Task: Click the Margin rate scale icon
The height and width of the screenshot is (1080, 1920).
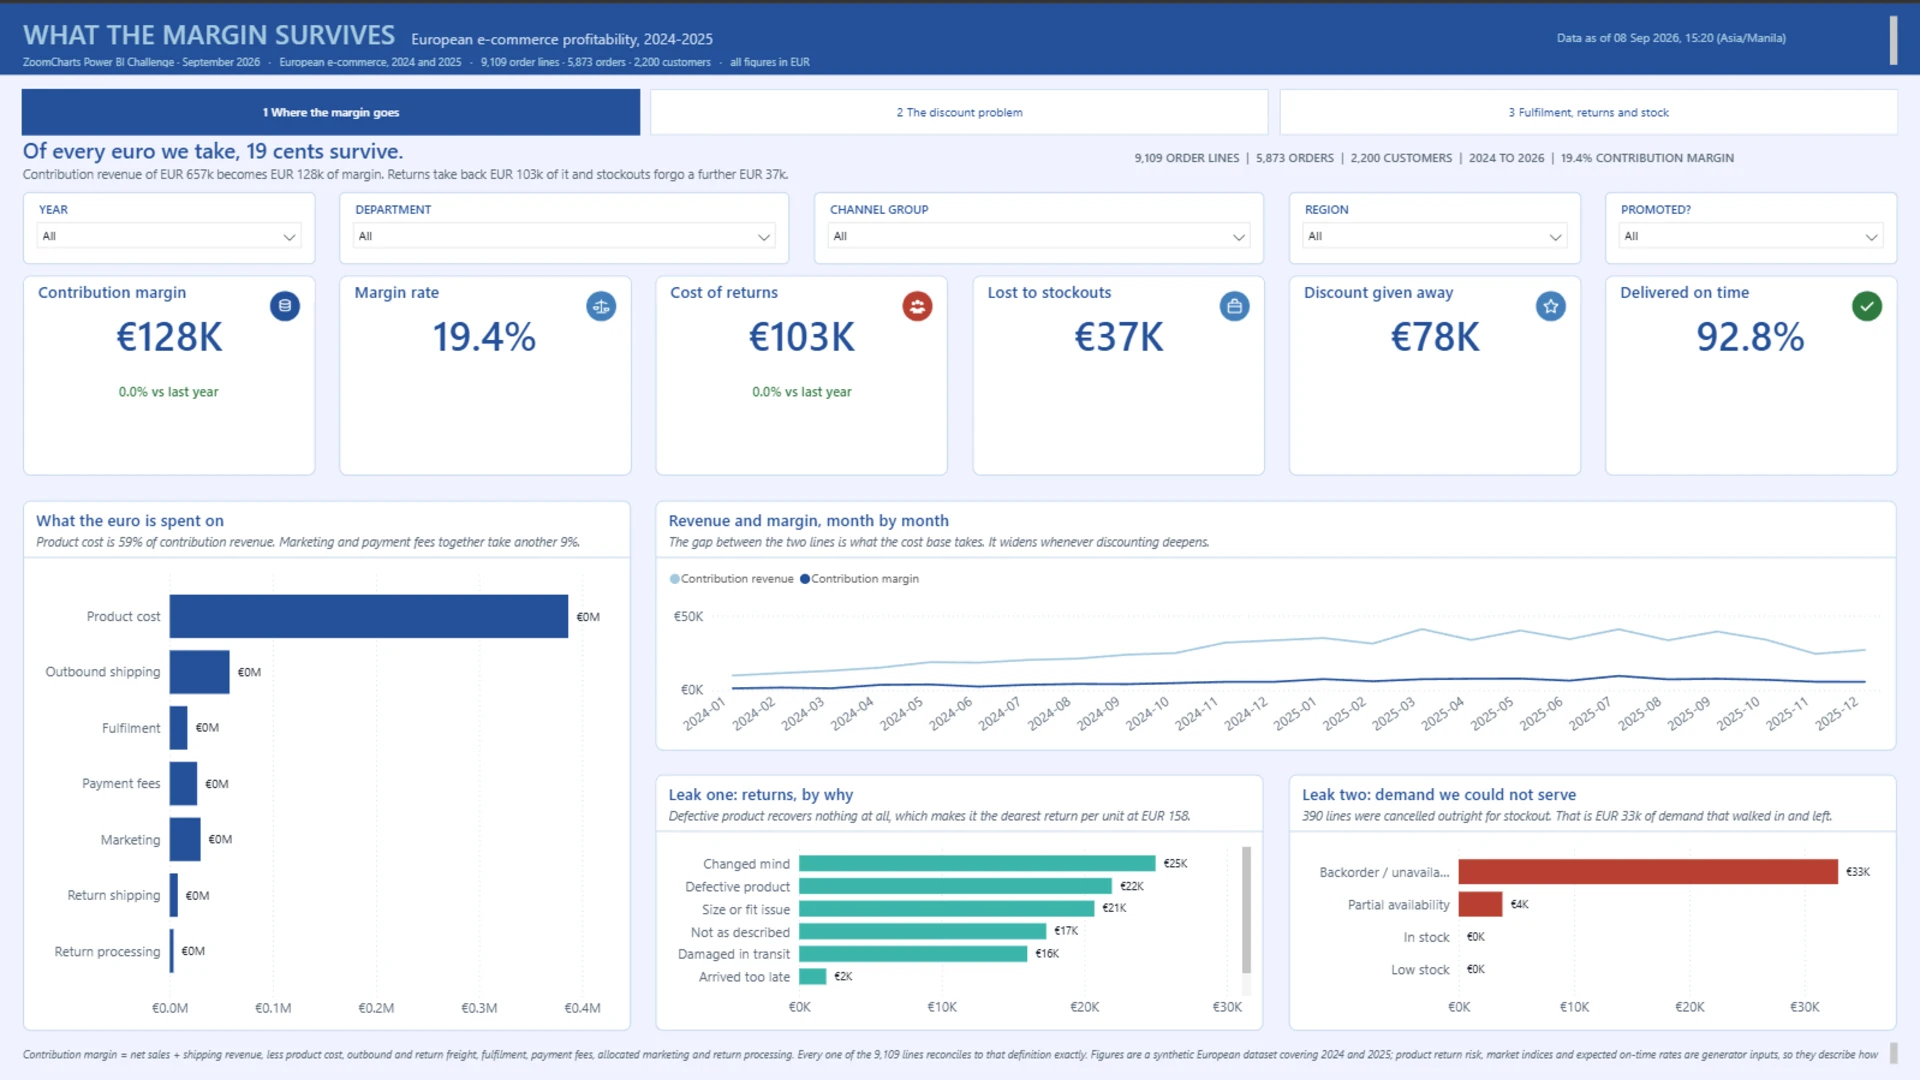Action: tap(601, 306)
